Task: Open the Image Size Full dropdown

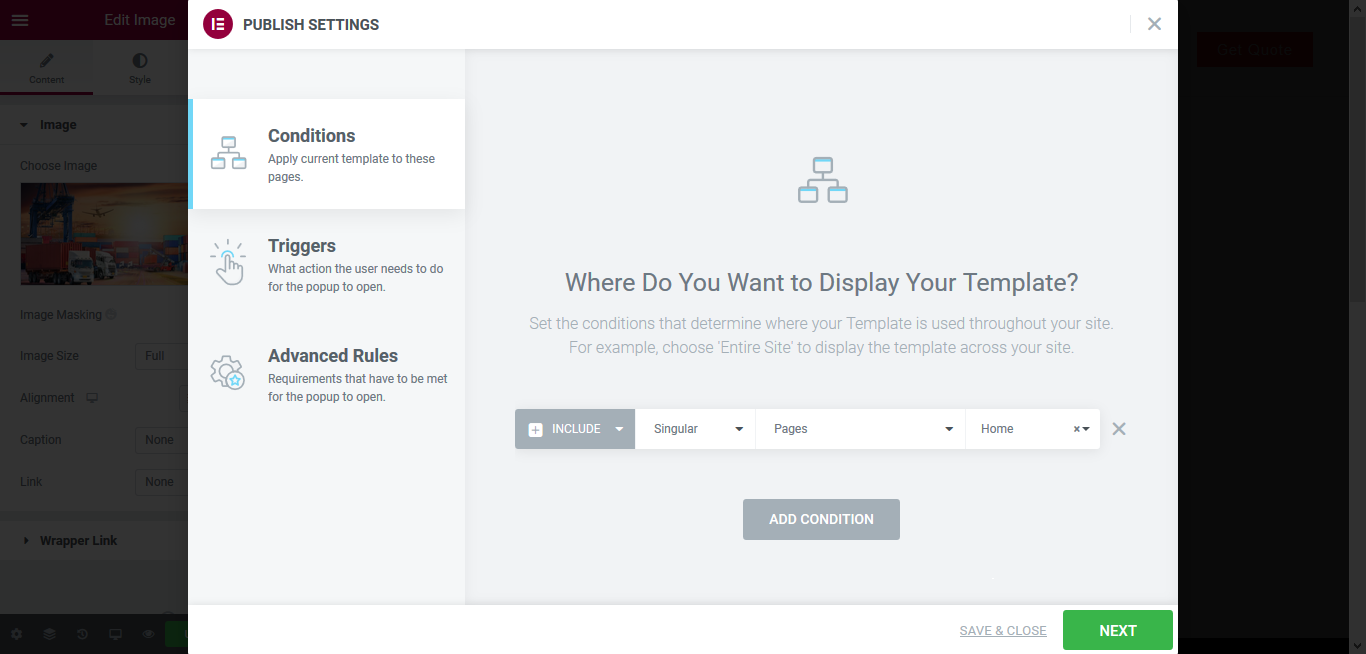Action: point(161,356)
